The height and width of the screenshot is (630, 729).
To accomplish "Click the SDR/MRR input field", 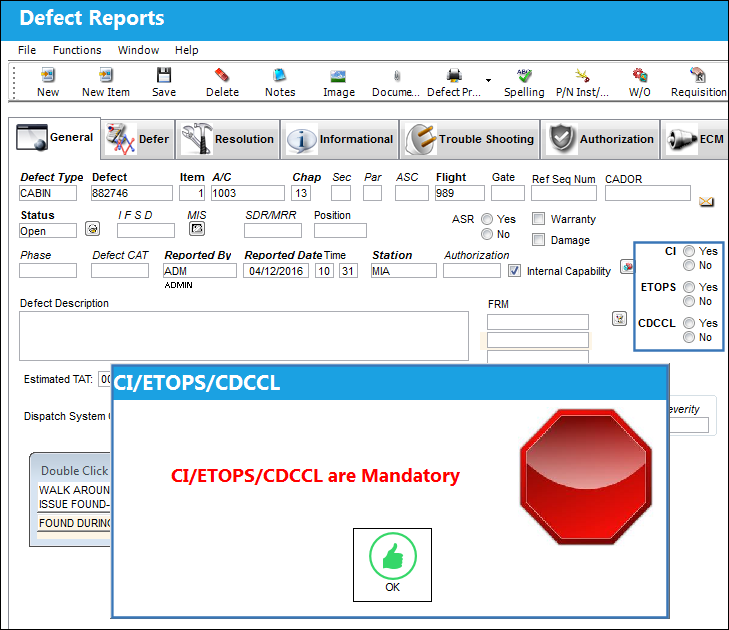I will pos(273,231).
